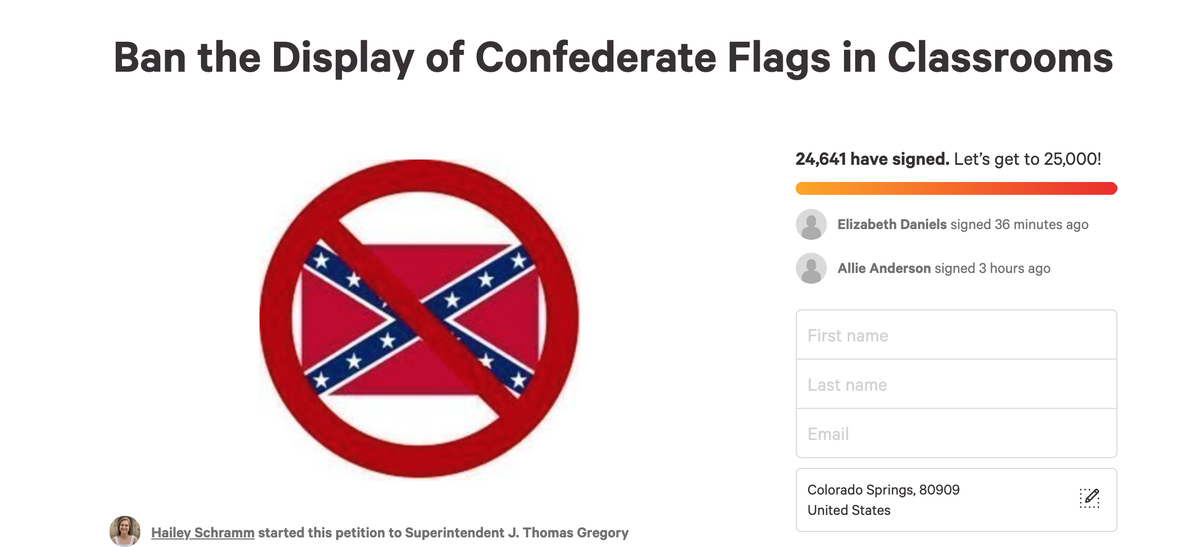
Task: Click the "signed 36 minutes ago" timestamp
Action: pos(1019,224)
